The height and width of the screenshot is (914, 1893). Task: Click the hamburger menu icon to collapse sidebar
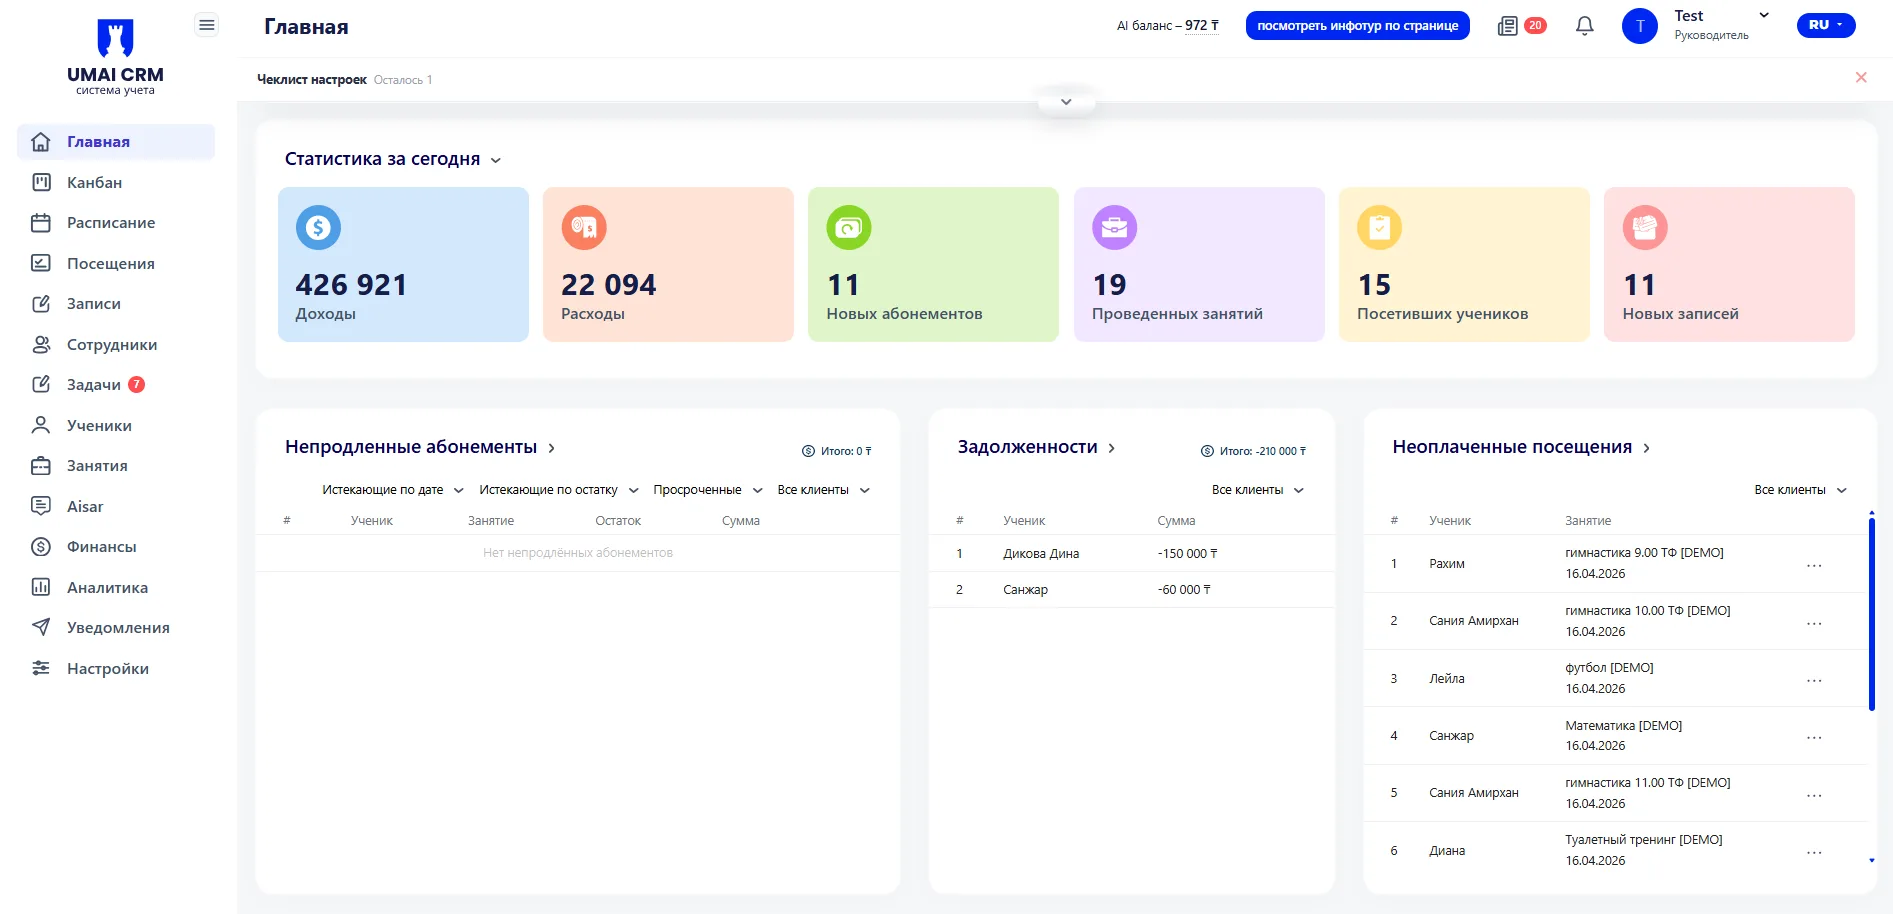click(x=206, y=25)
